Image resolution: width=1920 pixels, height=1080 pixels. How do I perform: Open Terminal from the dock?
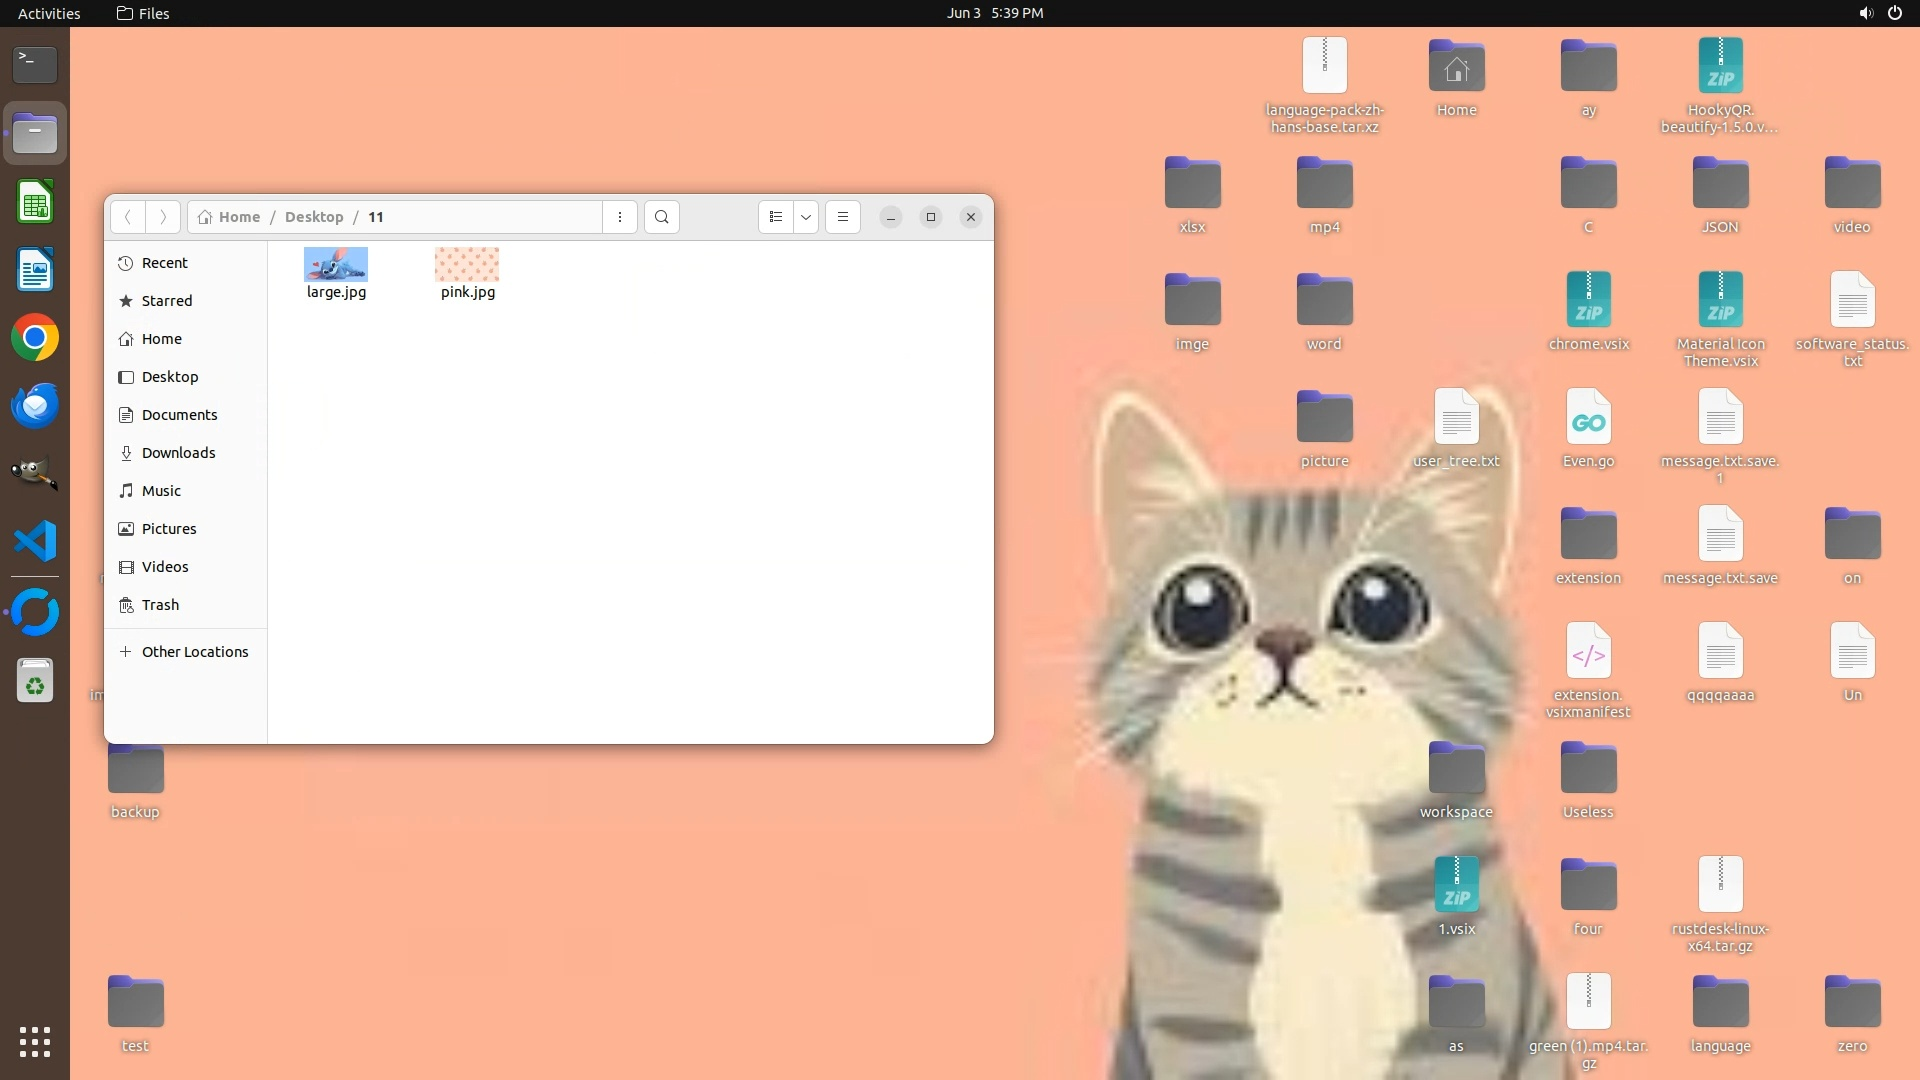pos(35,64)
